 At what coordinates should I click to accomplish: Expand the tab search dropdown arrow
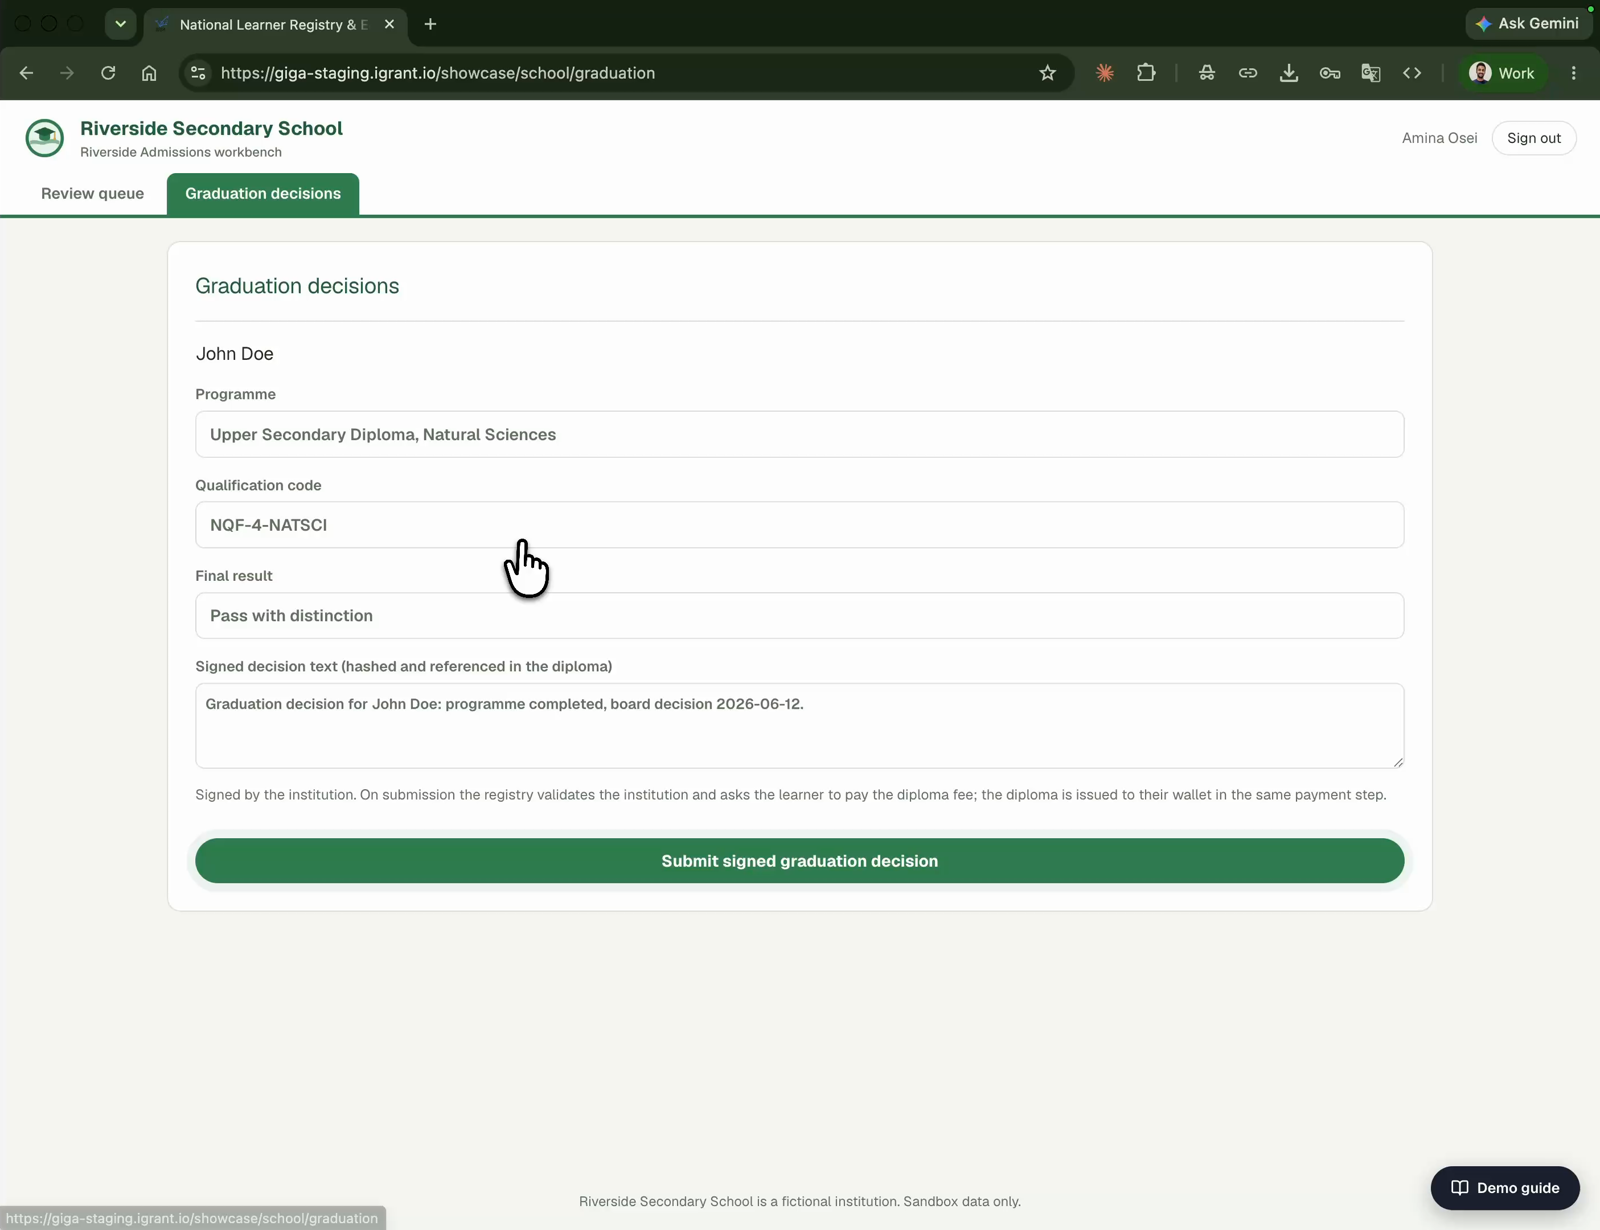[120, 24]
